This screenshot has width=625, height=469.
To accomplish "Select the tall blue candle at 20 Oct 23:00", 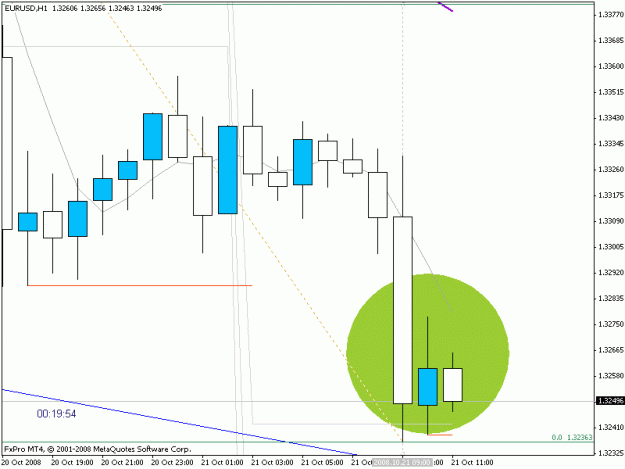I will tap(153, 137).
